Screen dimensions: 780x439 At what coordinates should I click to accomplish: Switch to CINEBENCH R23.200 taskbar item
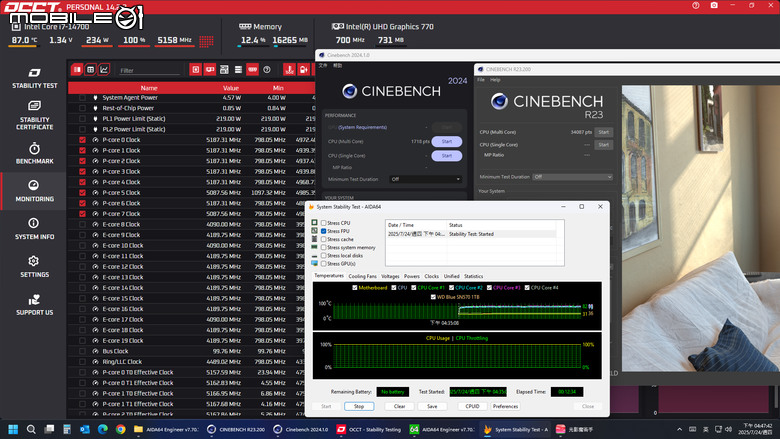click(236, 429)
